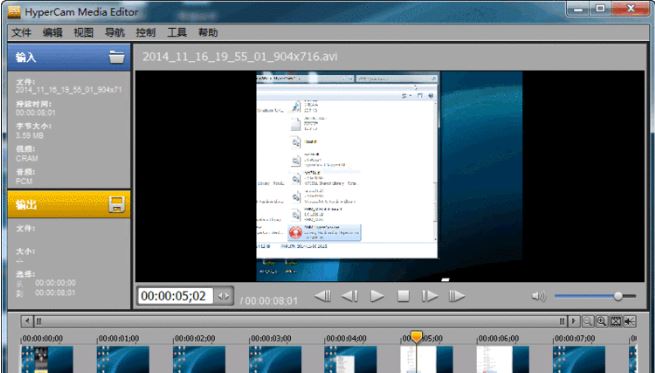Click the 持续时间 label in input panel

tap(34, 104)
